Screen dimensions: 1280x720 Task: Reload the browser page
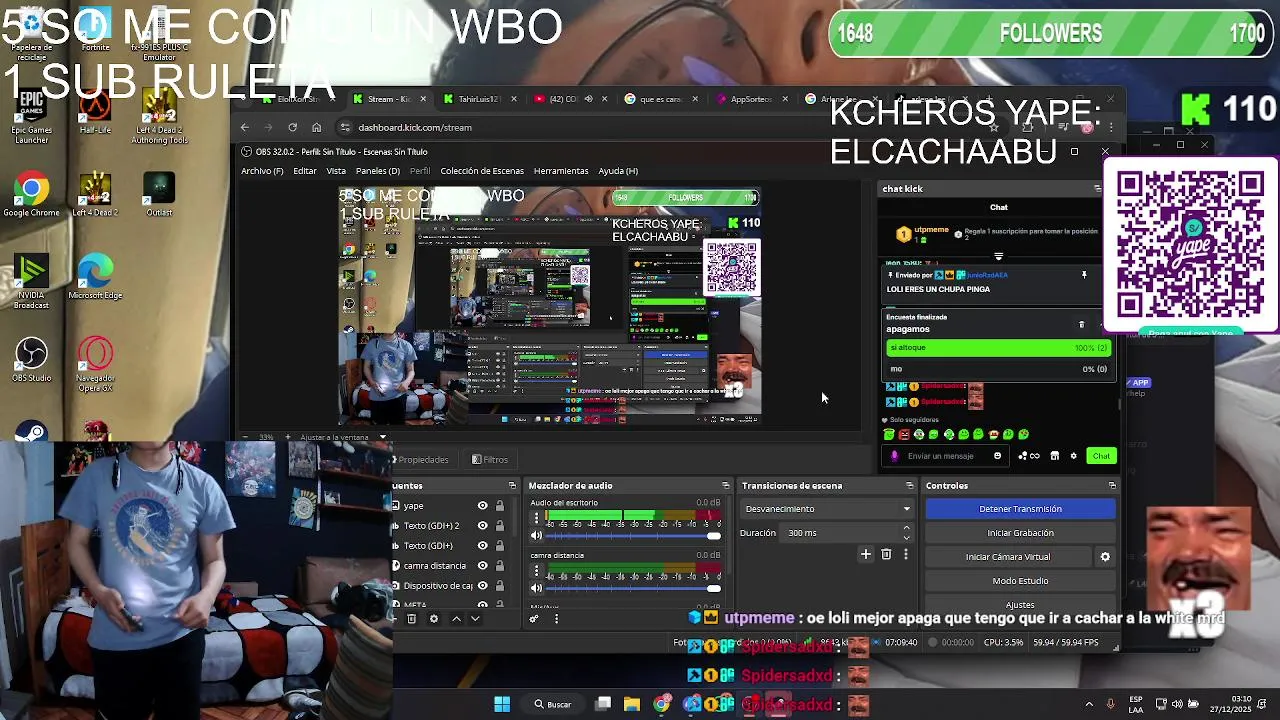click(292, 127)
